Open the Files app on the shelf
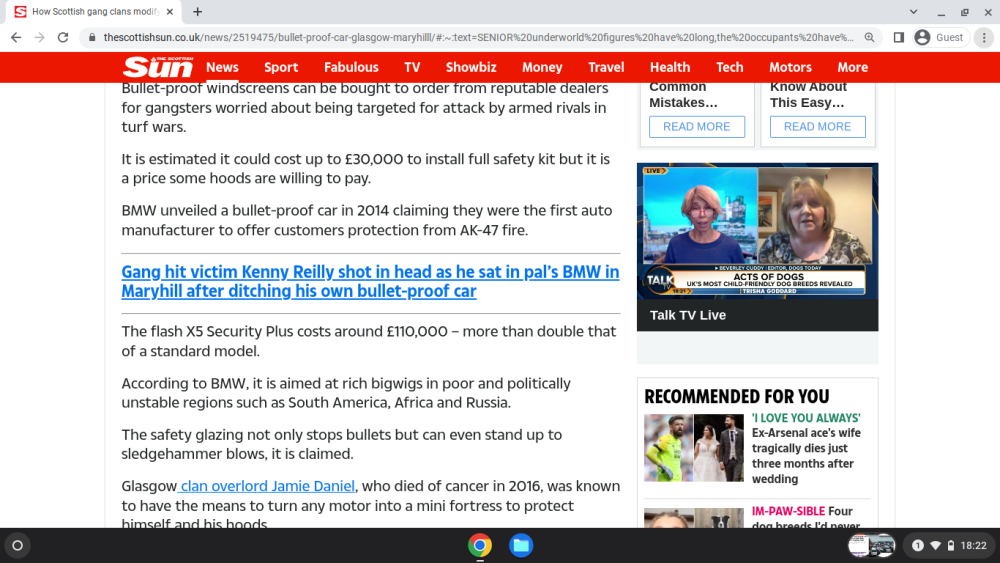The image size is (1000, 563). click(x=521, y=546)
